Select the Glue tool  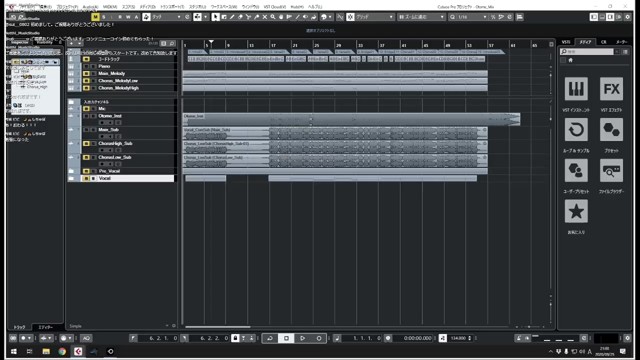tap(256, 17)
